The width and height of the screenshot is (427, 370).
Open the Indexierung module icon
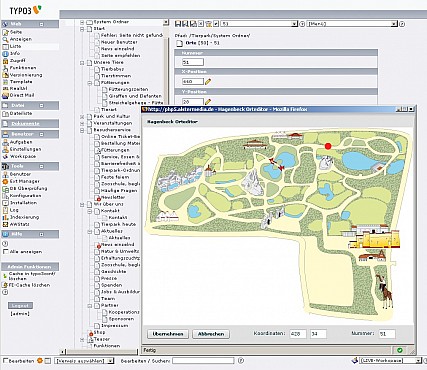(x=5, y=217)
